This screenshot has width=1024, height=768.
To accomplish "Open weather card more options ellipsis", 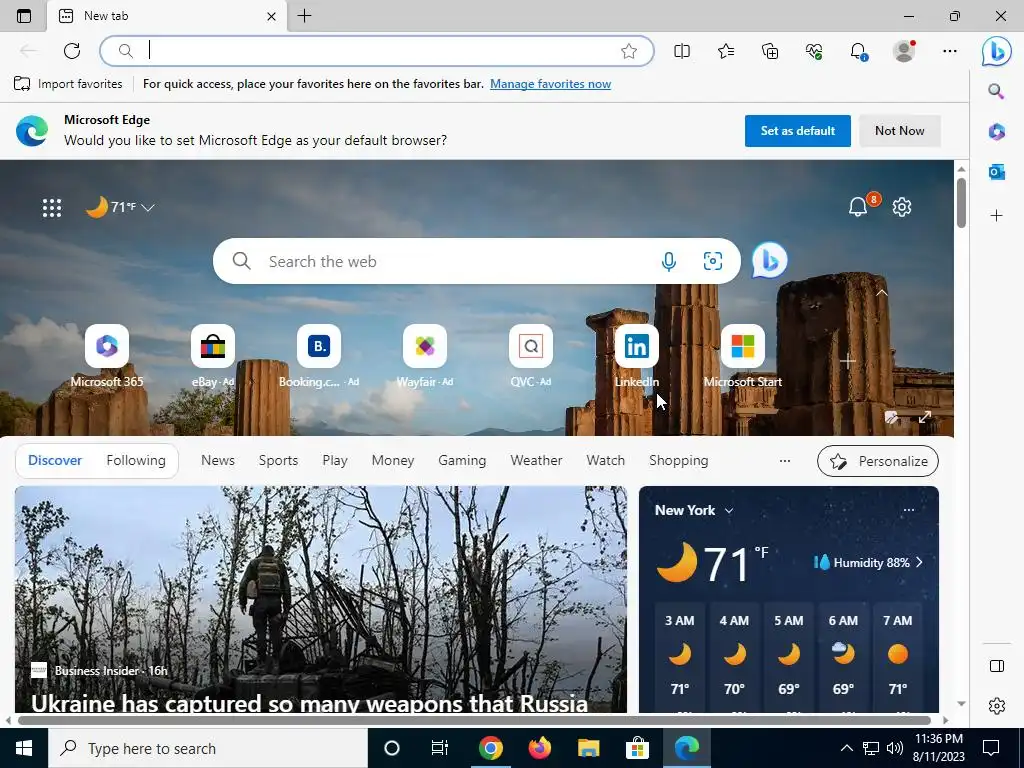I will (x=908, y=510).
